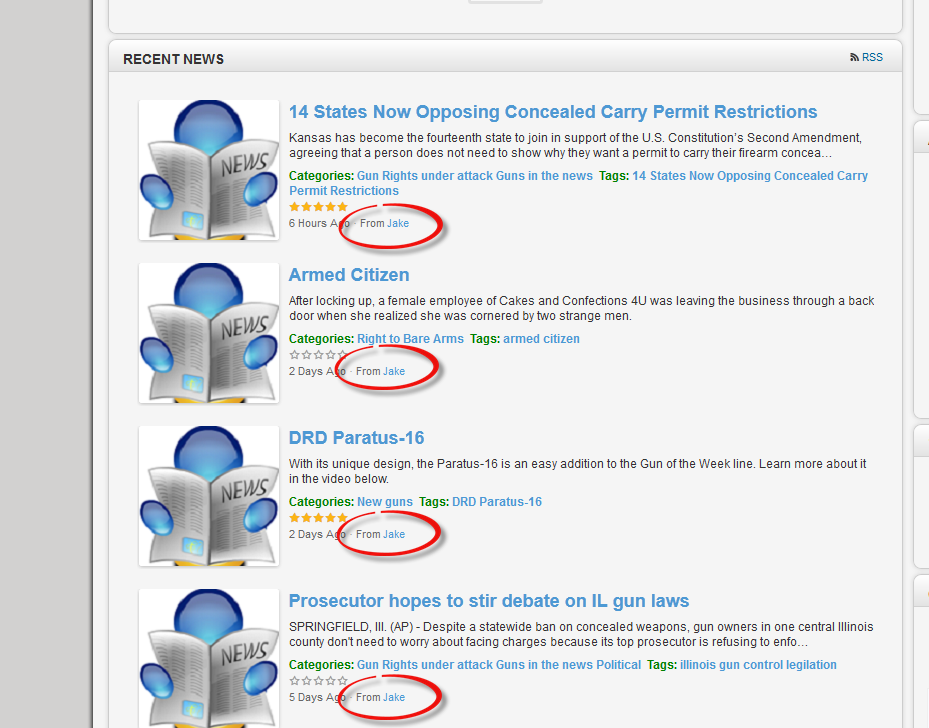This screenshot has width=929, height=728.
Task: Open the 'Political' category link
Action: (619, 665)
